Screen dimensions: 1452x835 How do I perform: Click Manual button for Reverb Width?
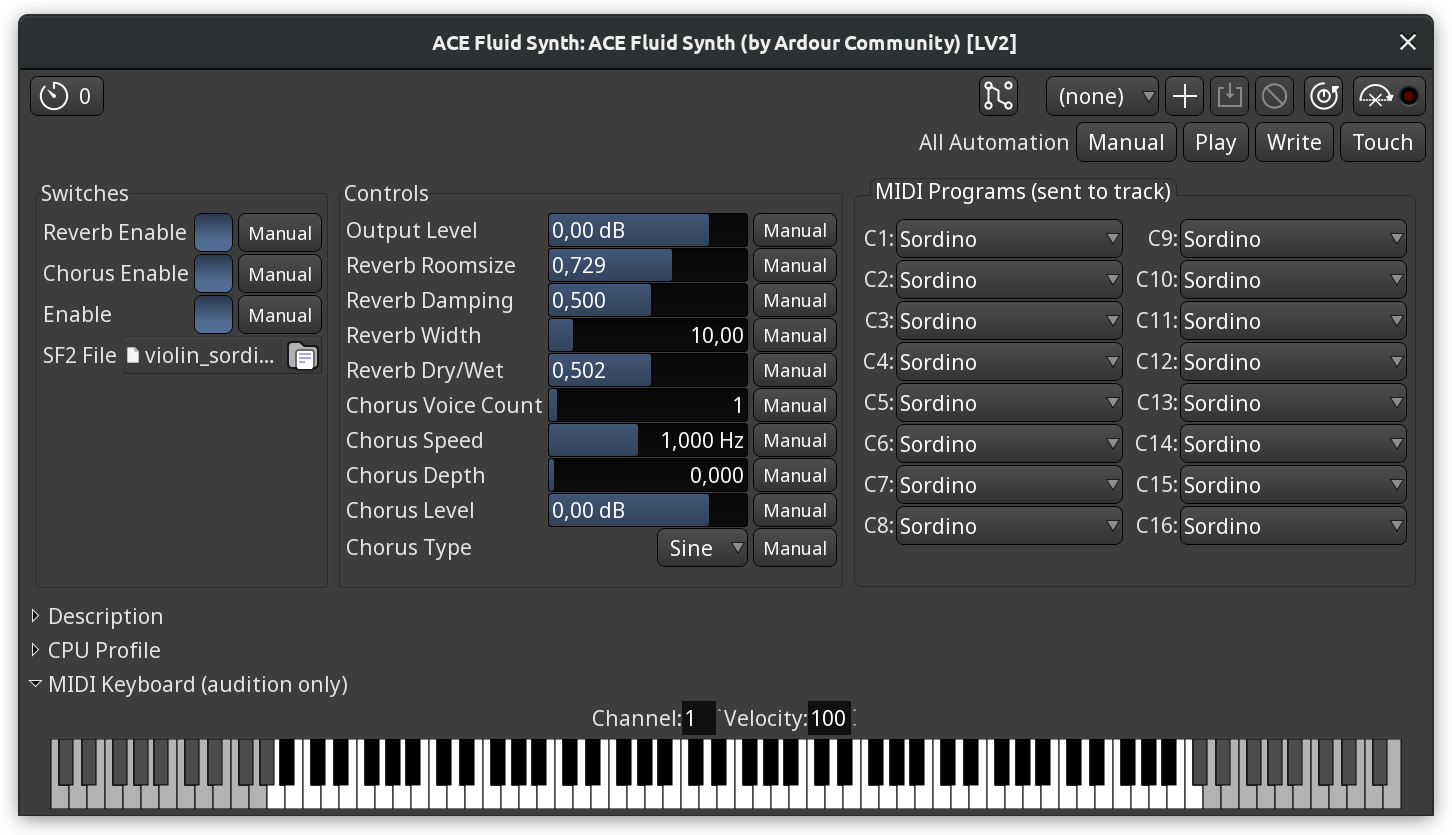coord(795,336)
